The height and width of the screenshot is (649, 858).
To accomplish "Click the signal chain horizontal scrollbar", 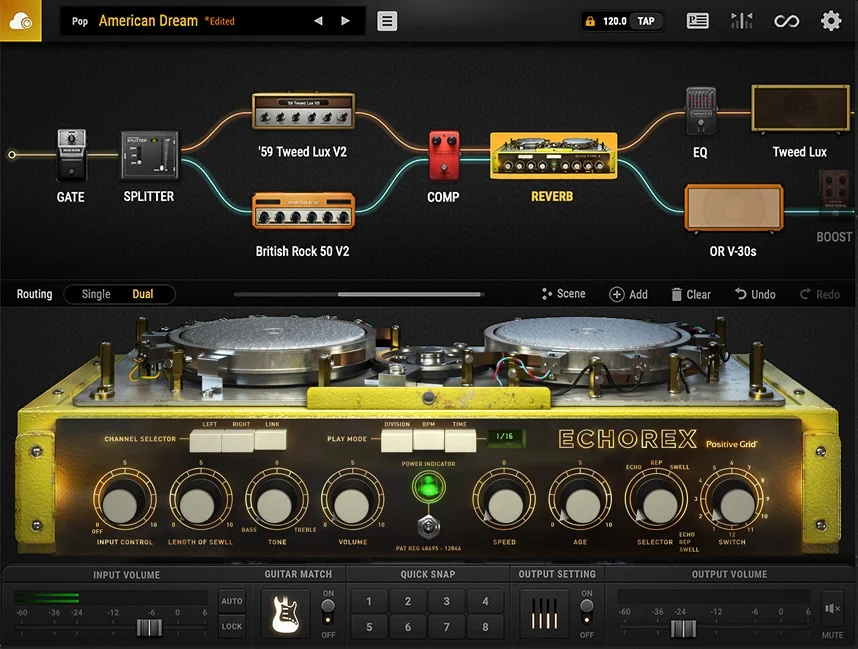I will click(x=410, y=294).
